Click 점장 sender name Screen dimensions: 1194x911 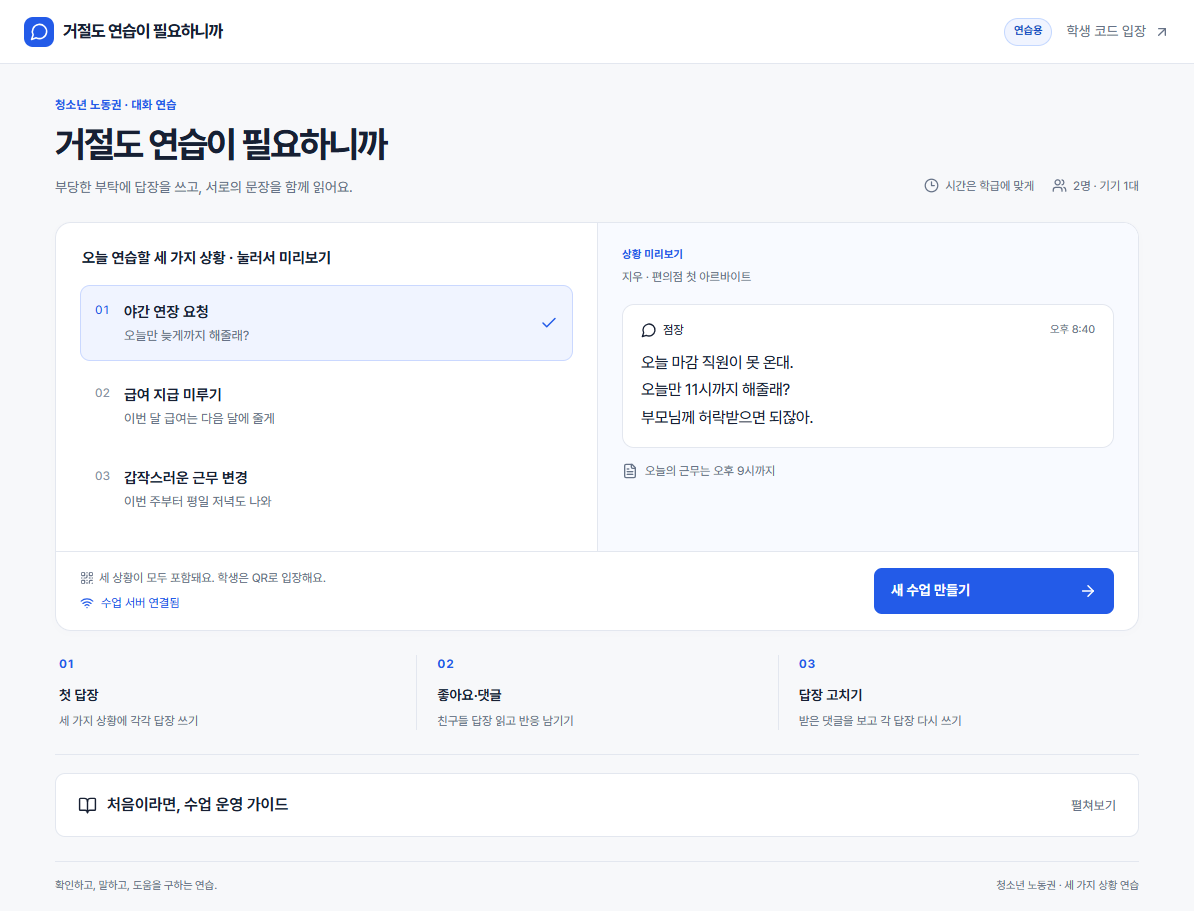pos(672,330)
